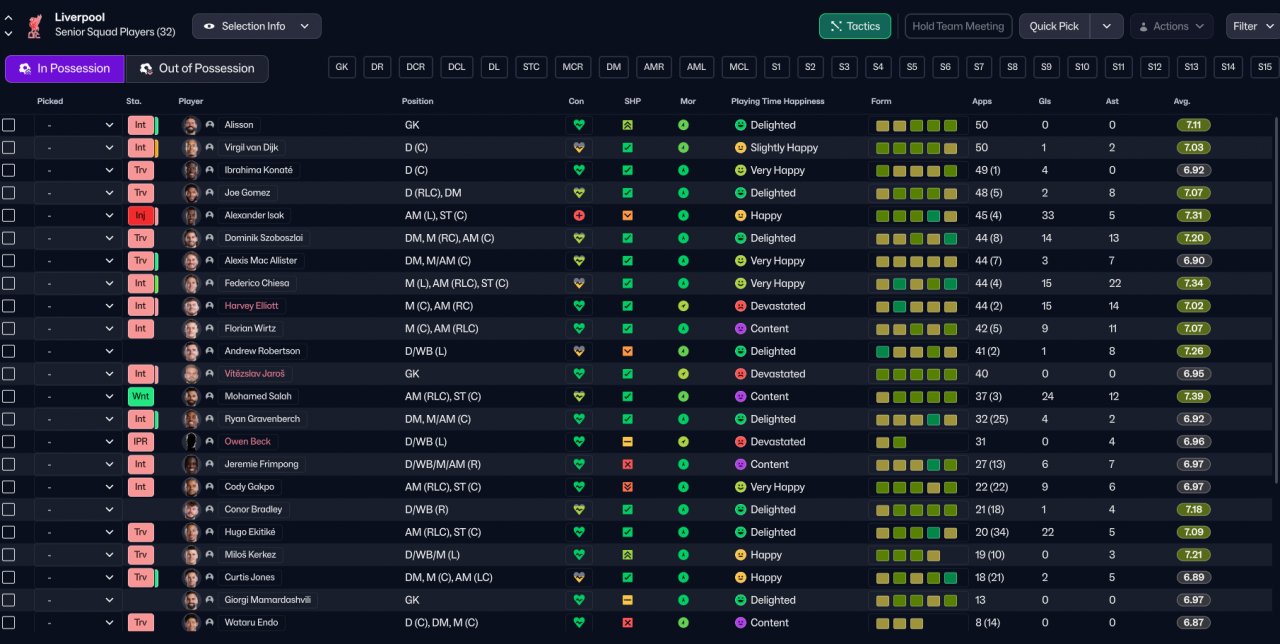Tick the checkbox for Cody Gakpo

tap(9, 487)
